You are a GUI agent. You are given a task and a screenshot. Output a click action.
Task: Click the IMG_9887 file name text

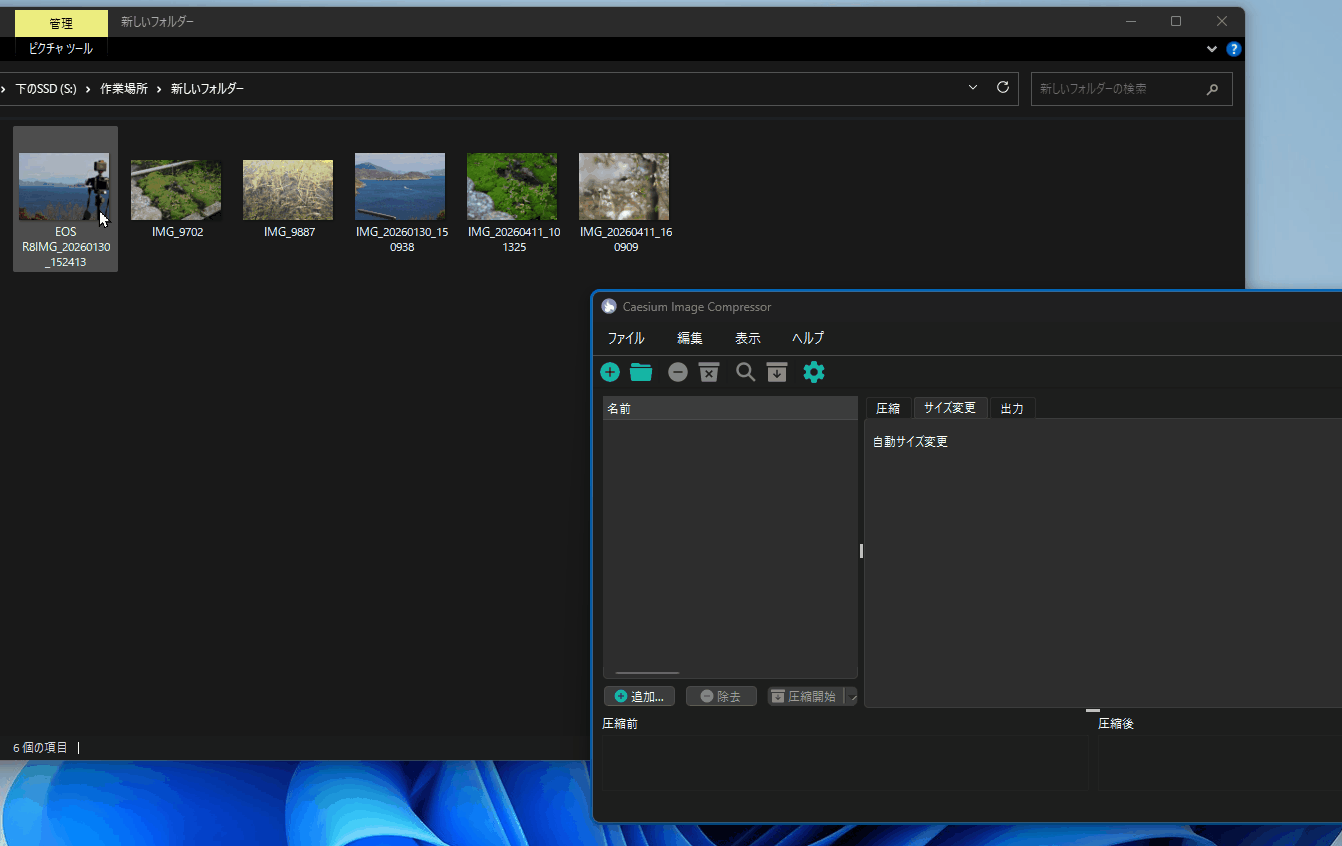(x=289, y=232)
